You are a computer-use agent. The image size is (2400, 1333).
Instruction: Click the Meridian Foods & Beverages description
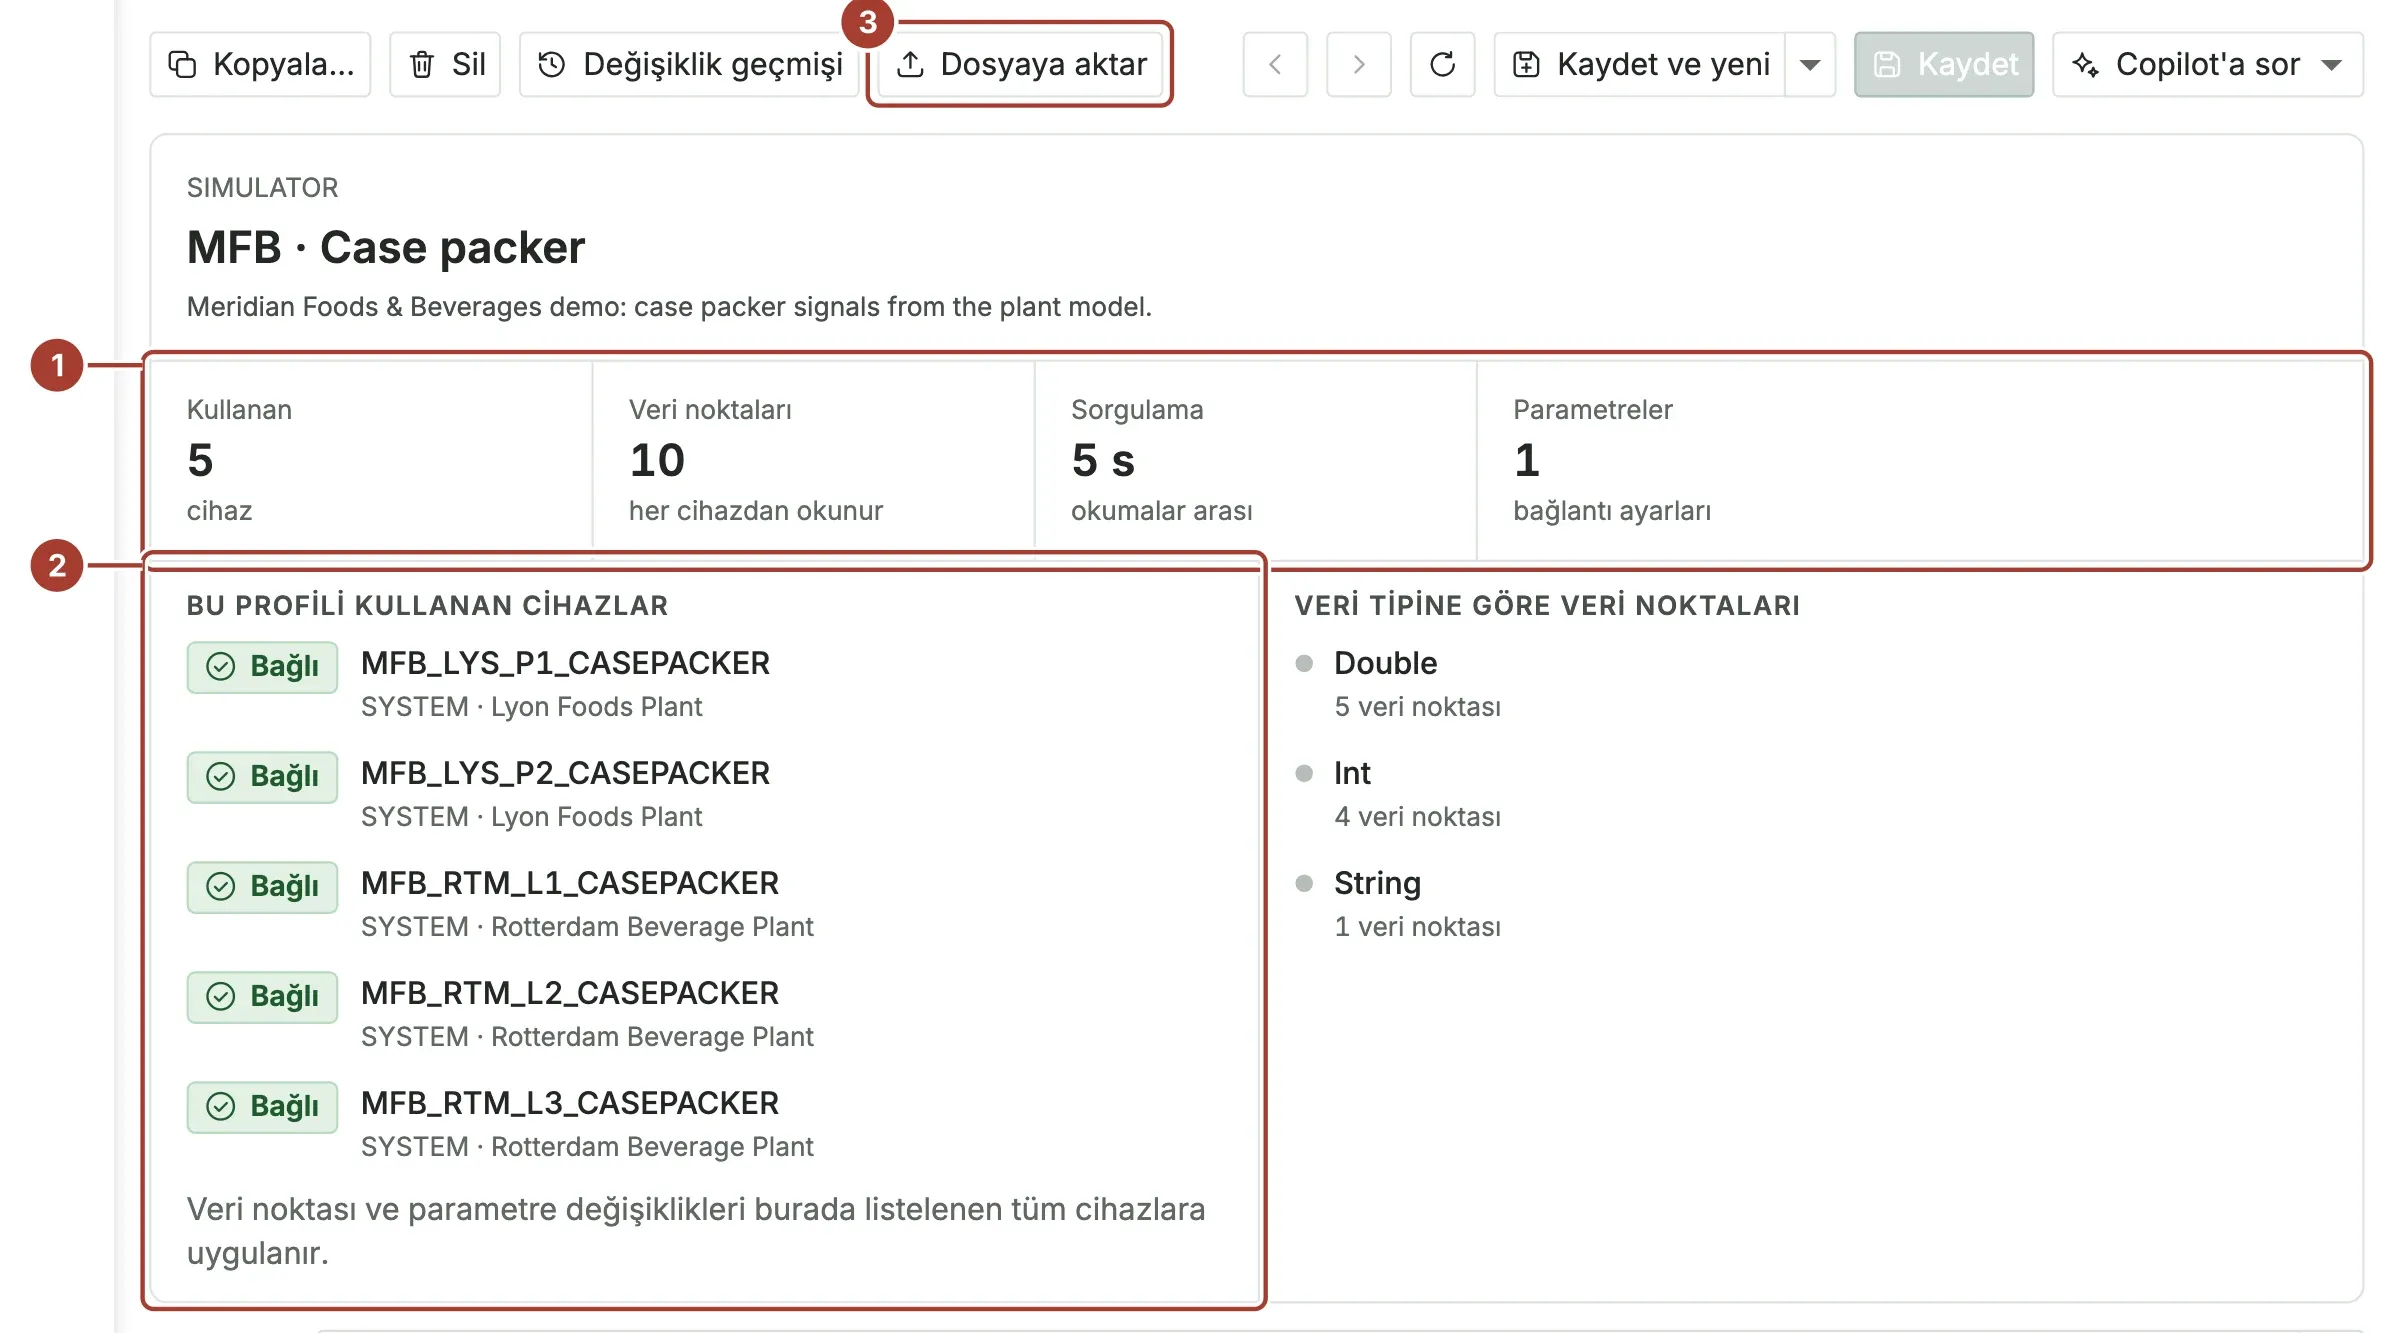[x=669, y=307]
